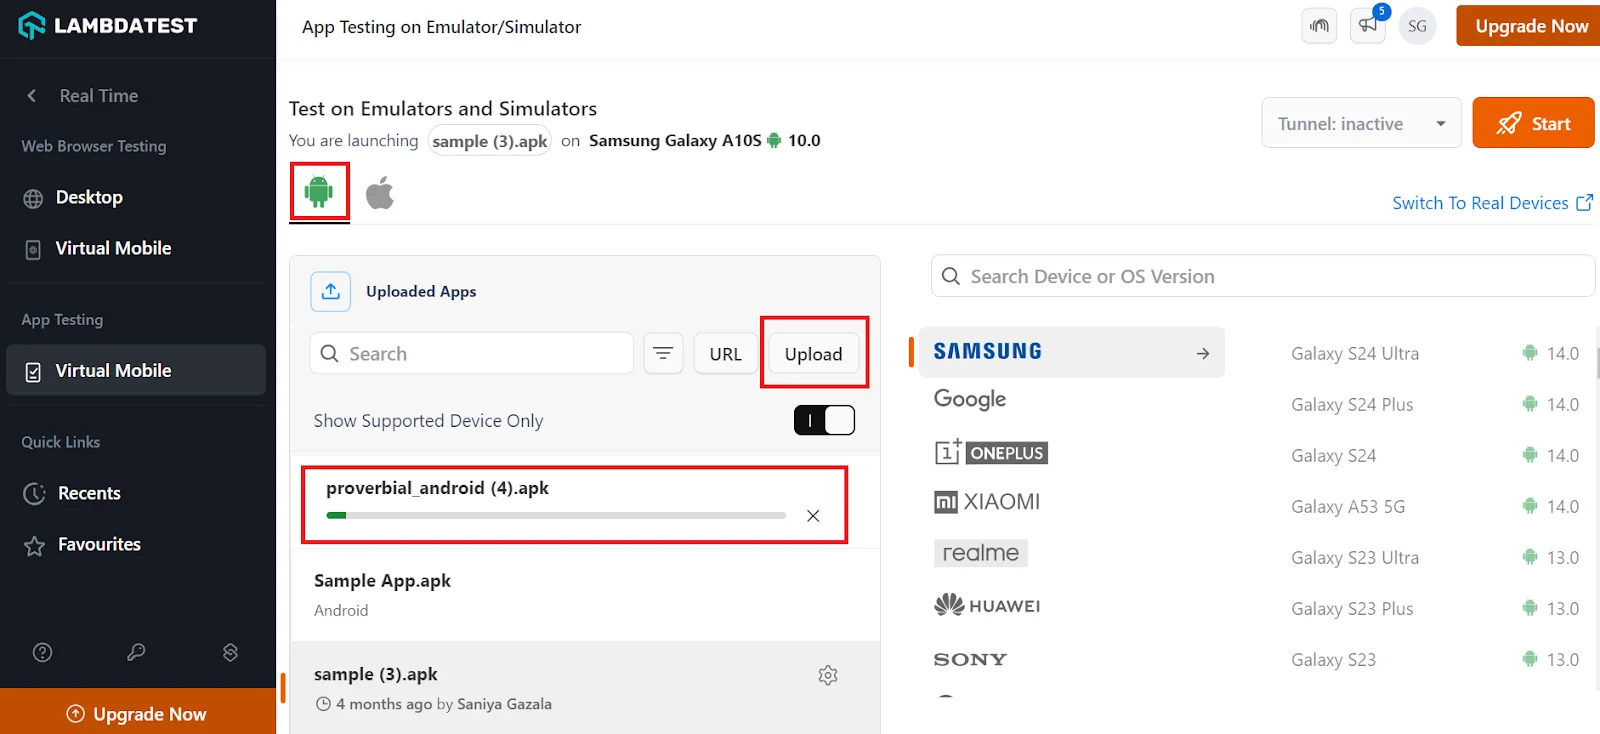Select the Samsung brand
This screenshot has width=1600, height=734.
pyautogui.click(x=1071, y=352)
